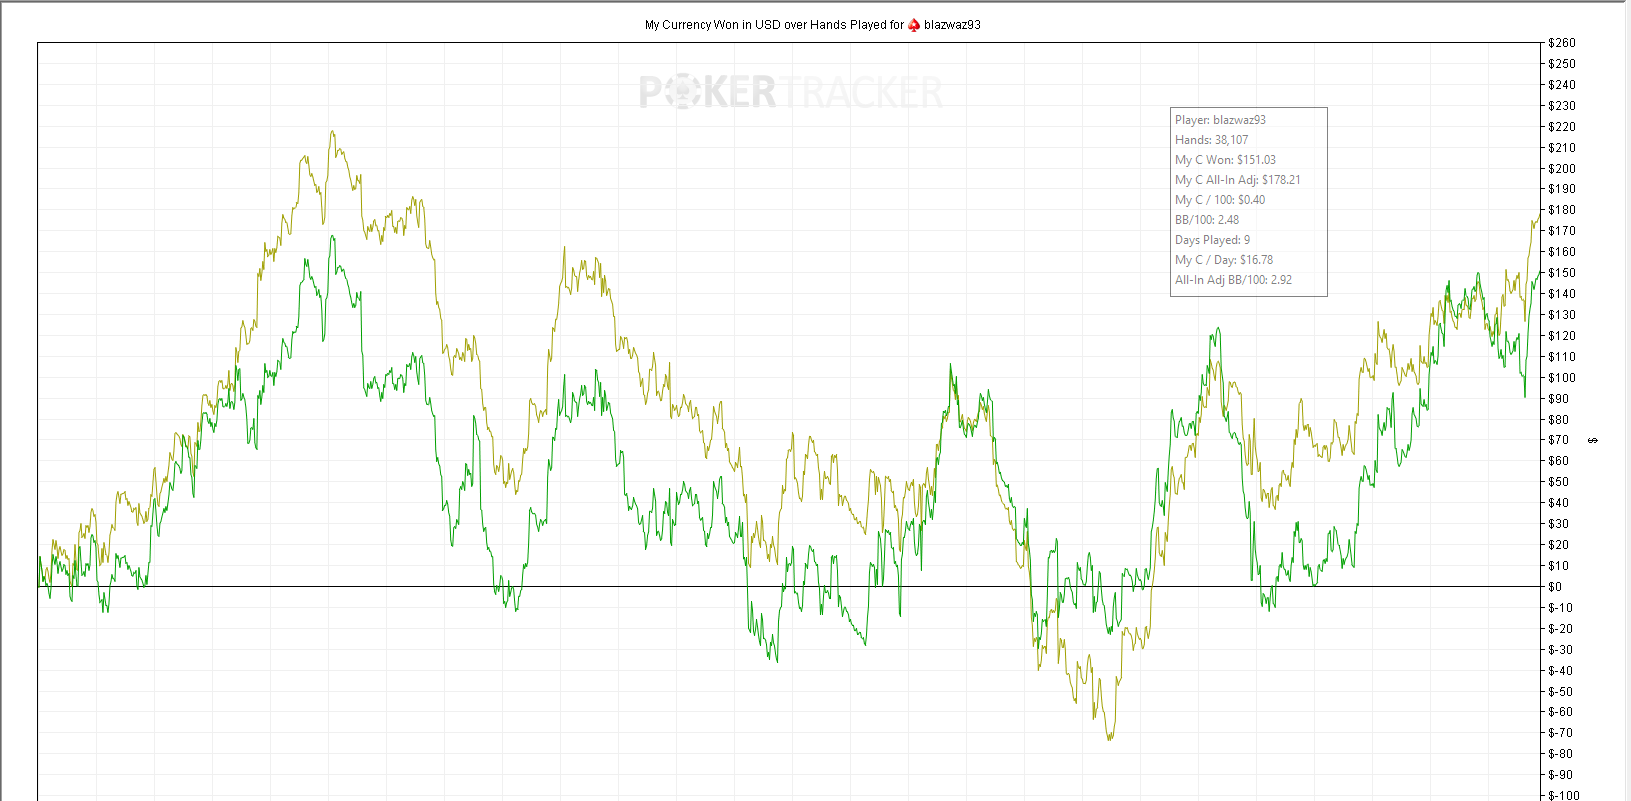Click the $10 y-axis label
The height and width of the screenshot is (801, 1631).
click(x=1558, y=566)
